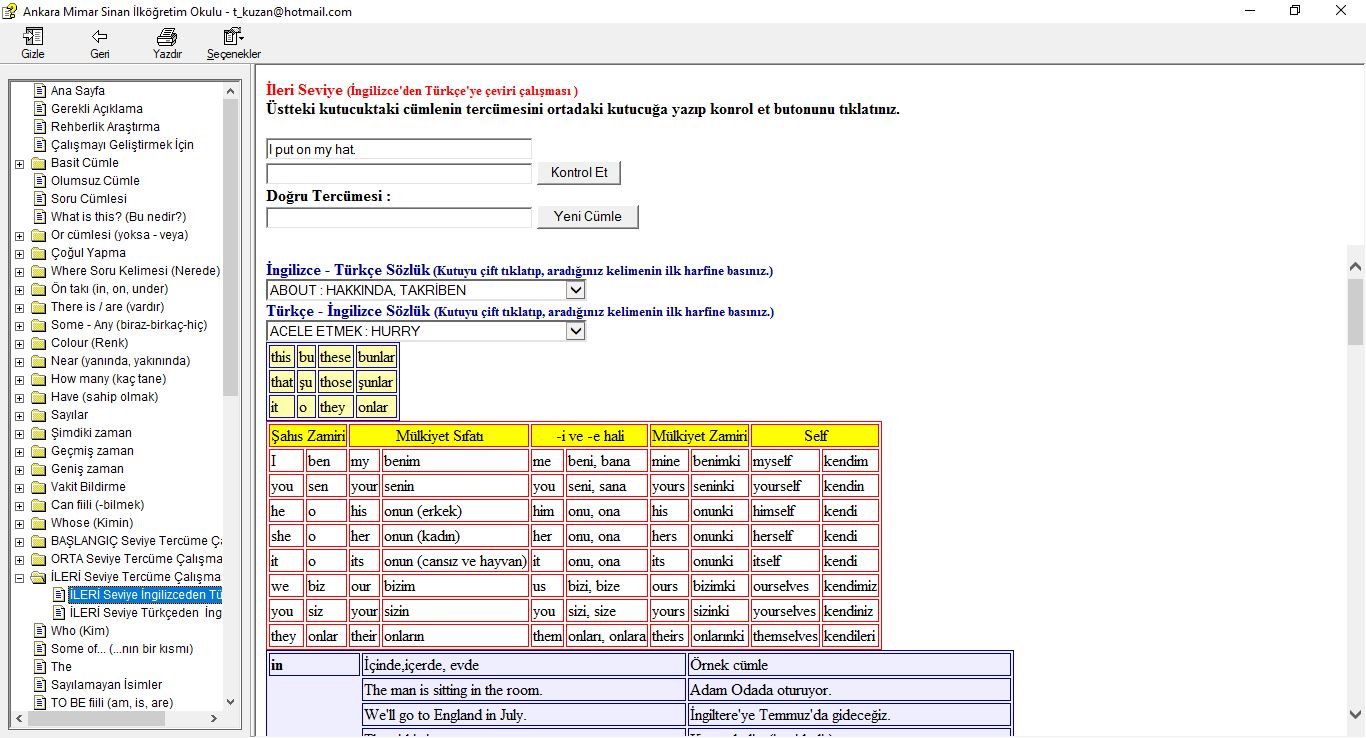Click the Geçmiş zaman folder icon
Image resolution: width=1366 pixels, height=738 pixels.
[x=39, y=451]
